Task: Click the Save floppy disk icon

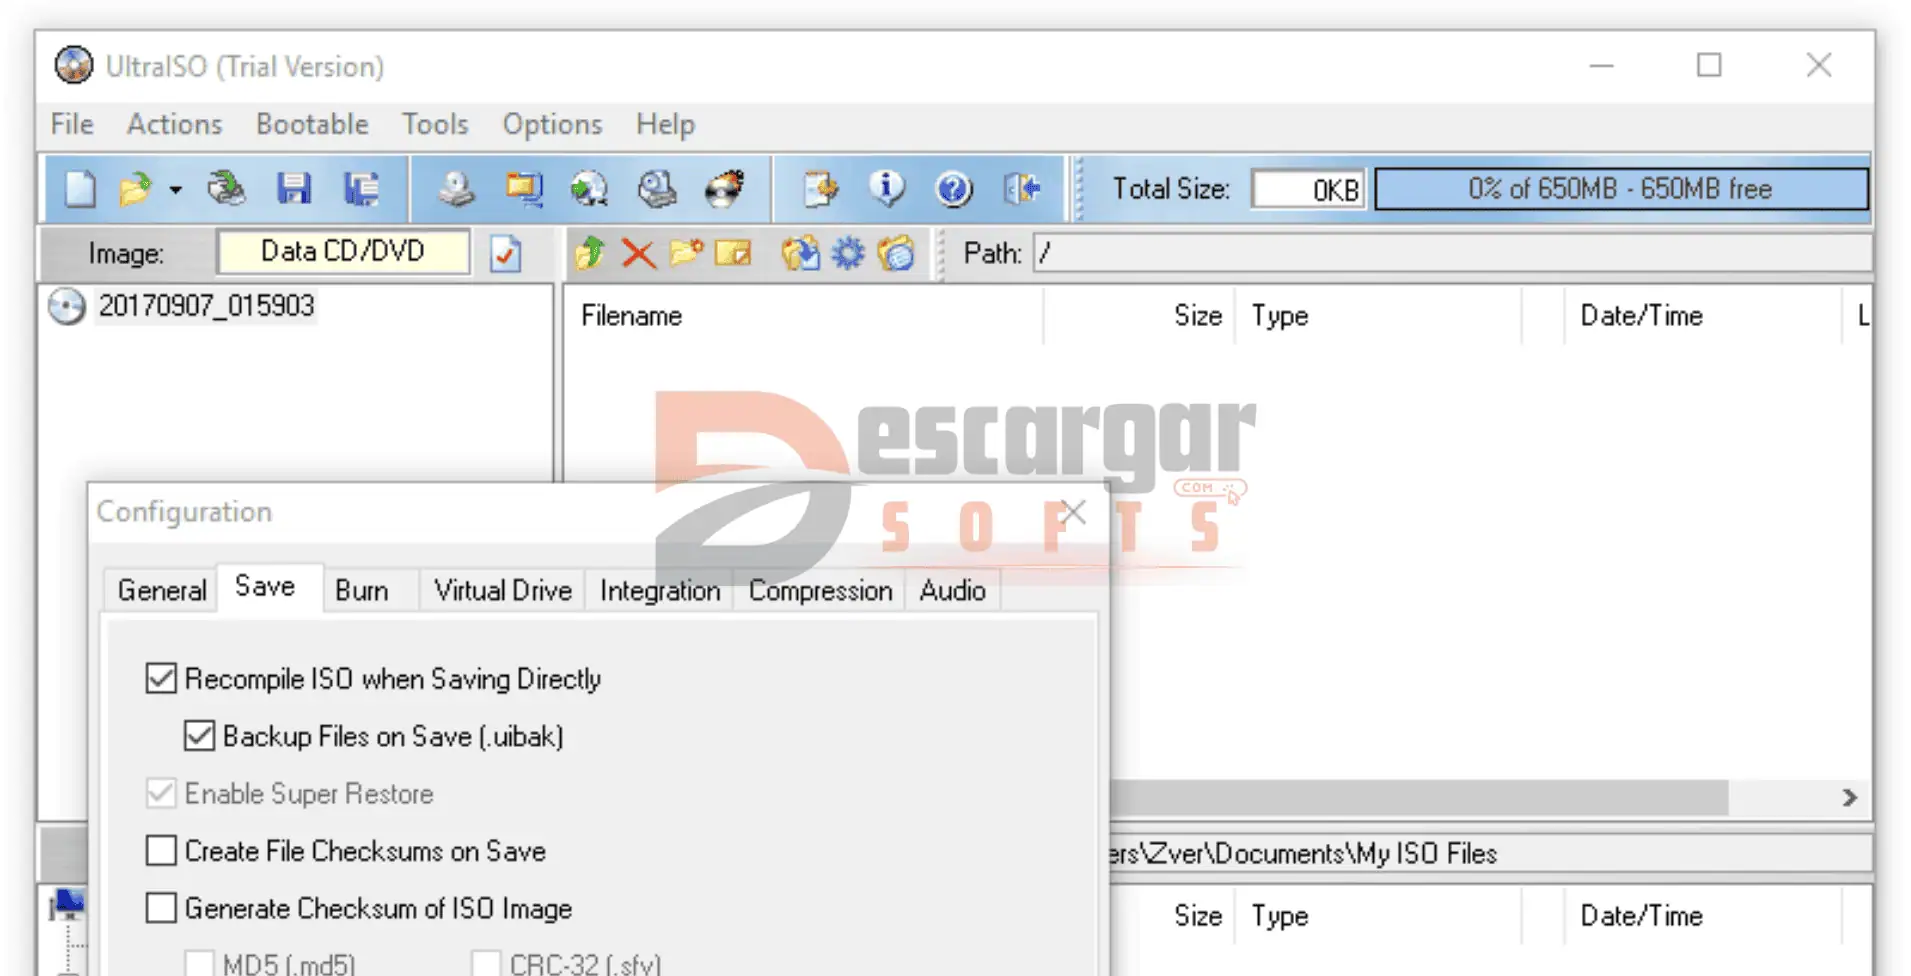Action: (x=294, y=189)
